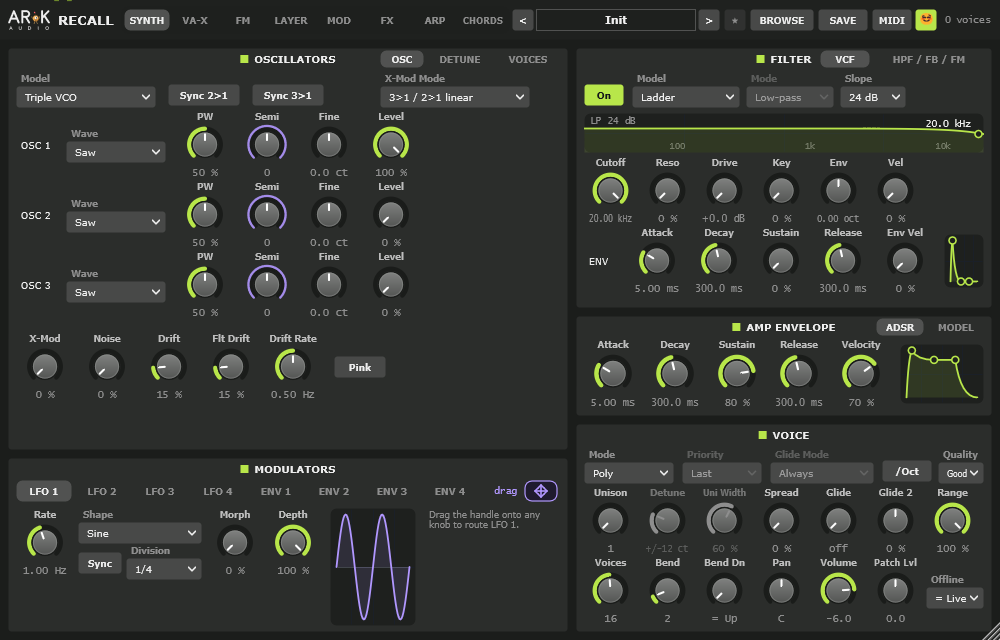The width and height of the screenshot is (1000, 640).
Task: Click the BROWSE button
Action: click(782, 20)
